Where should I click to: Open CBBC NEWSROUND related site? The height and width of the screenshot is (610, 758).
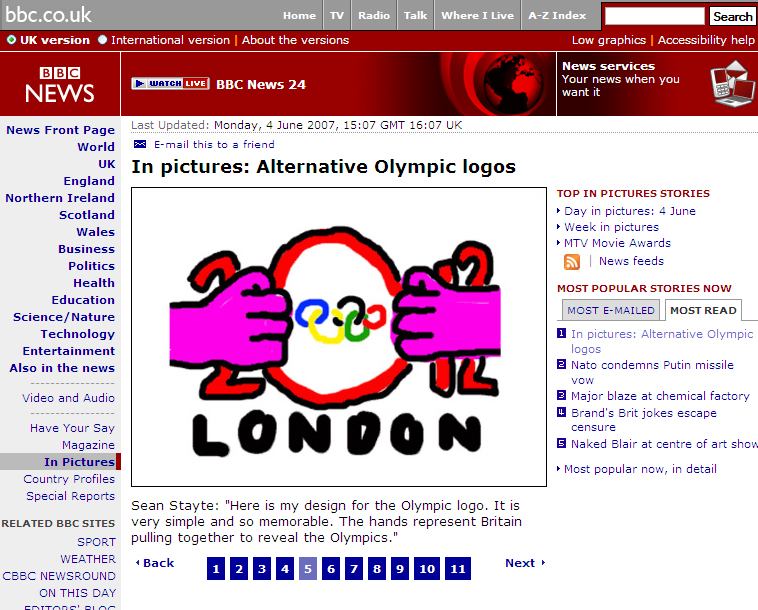pyautogui.click(x=59, y=576)
